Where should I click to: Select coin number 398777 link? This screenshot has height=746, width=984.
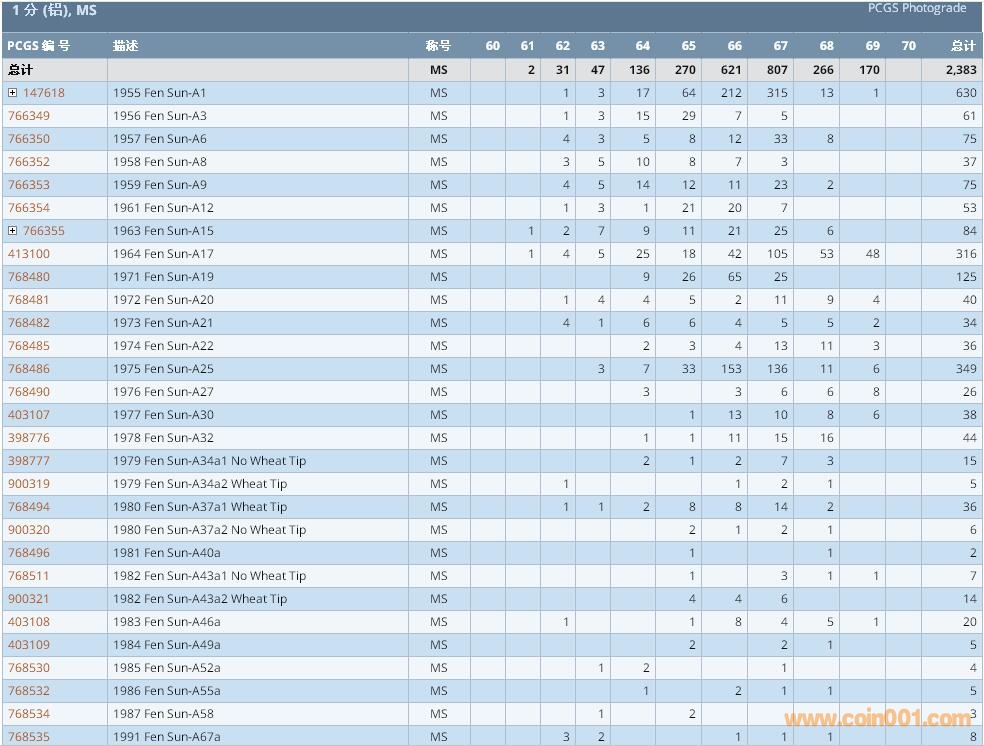(29, 461)
